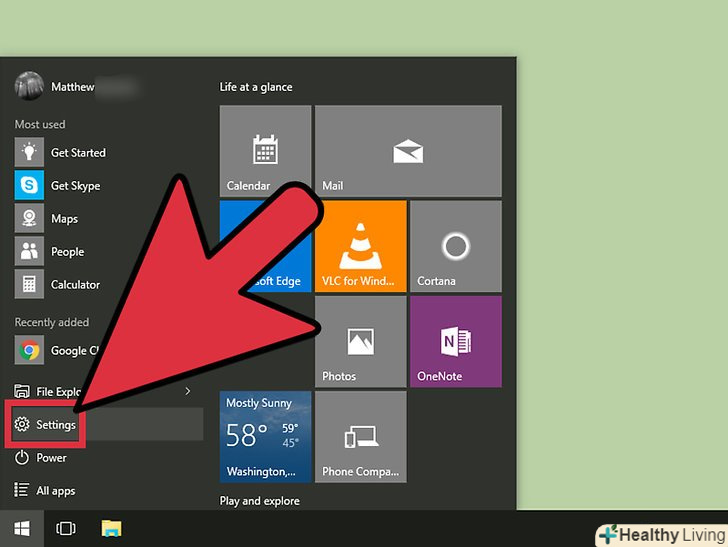Select the Power menu entry text
The image size is (728, 547).
[x=52, y=458]
